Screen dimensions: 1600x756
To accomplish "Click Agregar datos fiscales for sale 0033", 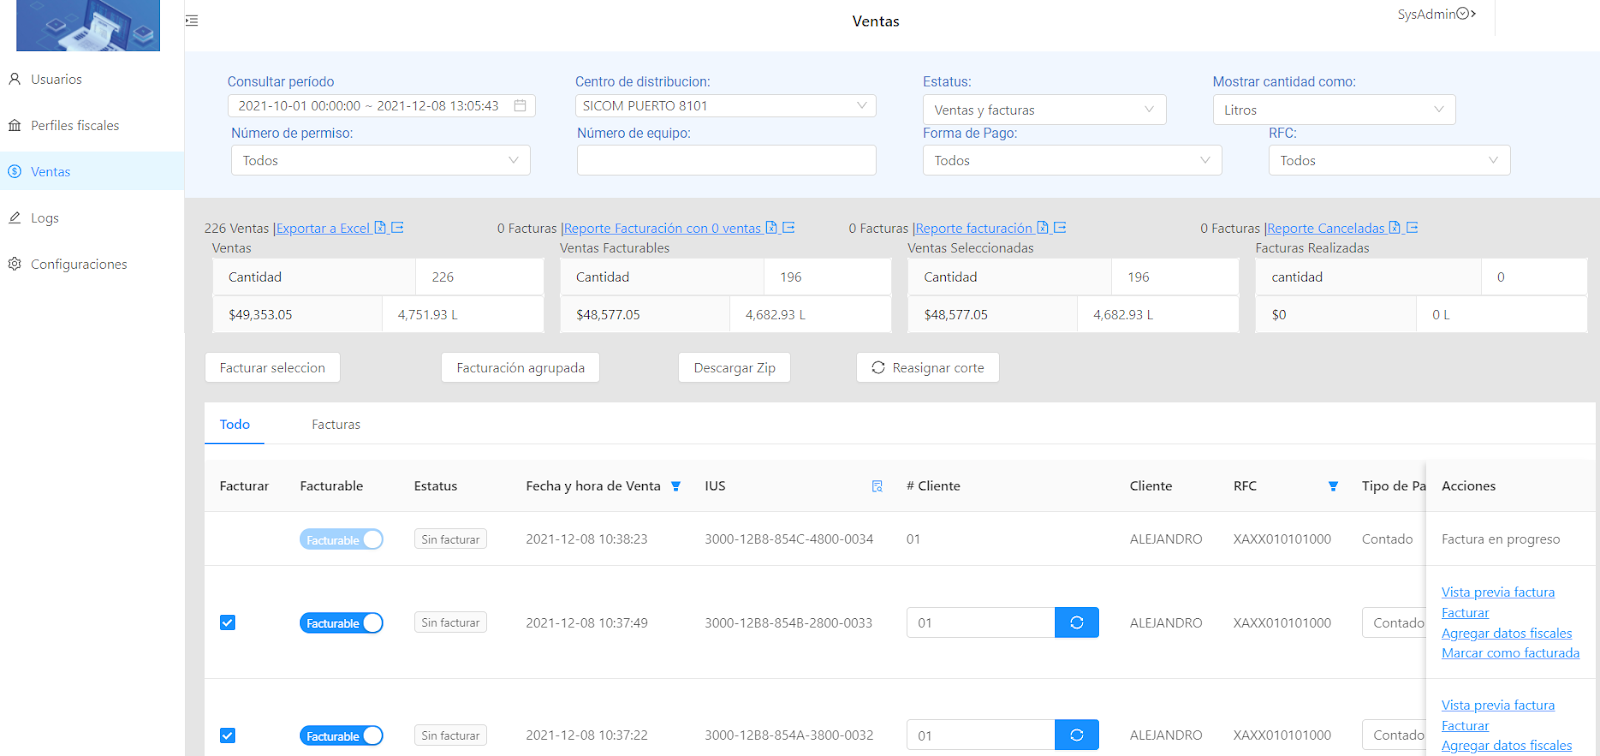I will pos(1507,633).
